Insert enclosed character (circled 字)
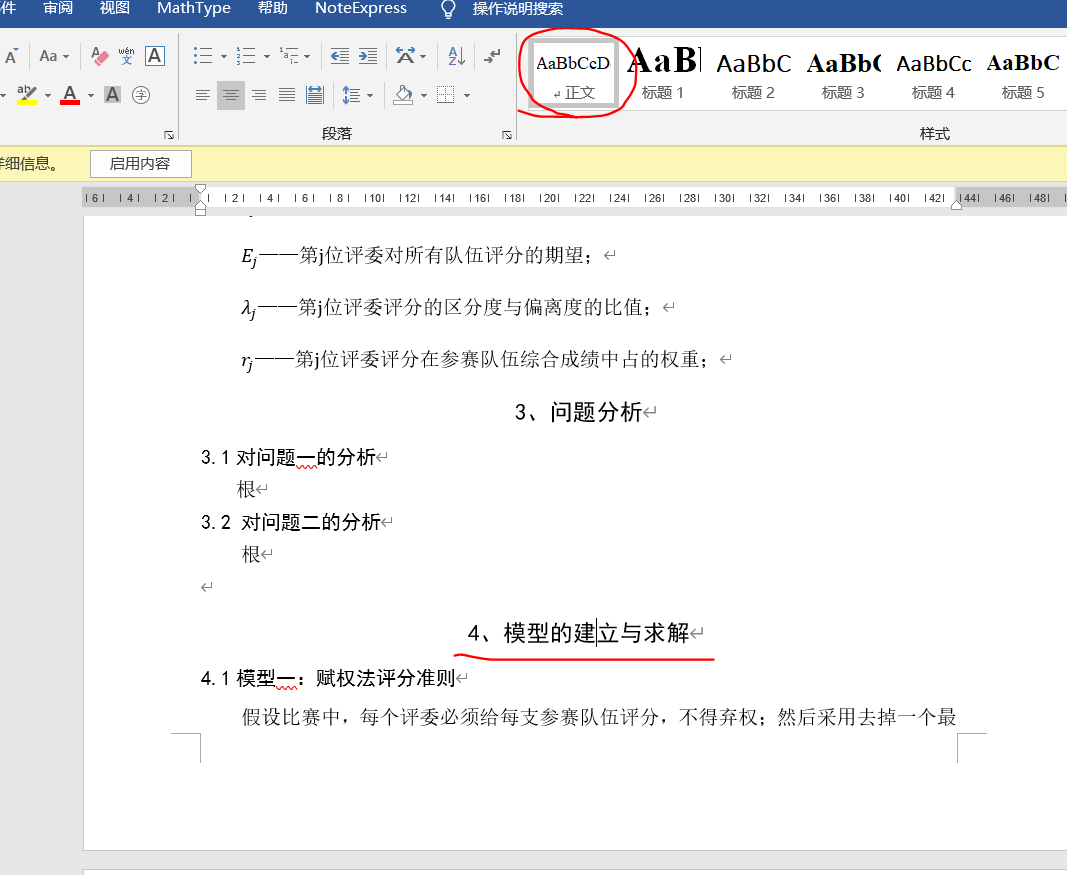The image size is (1067, 875). coord(141,95)
